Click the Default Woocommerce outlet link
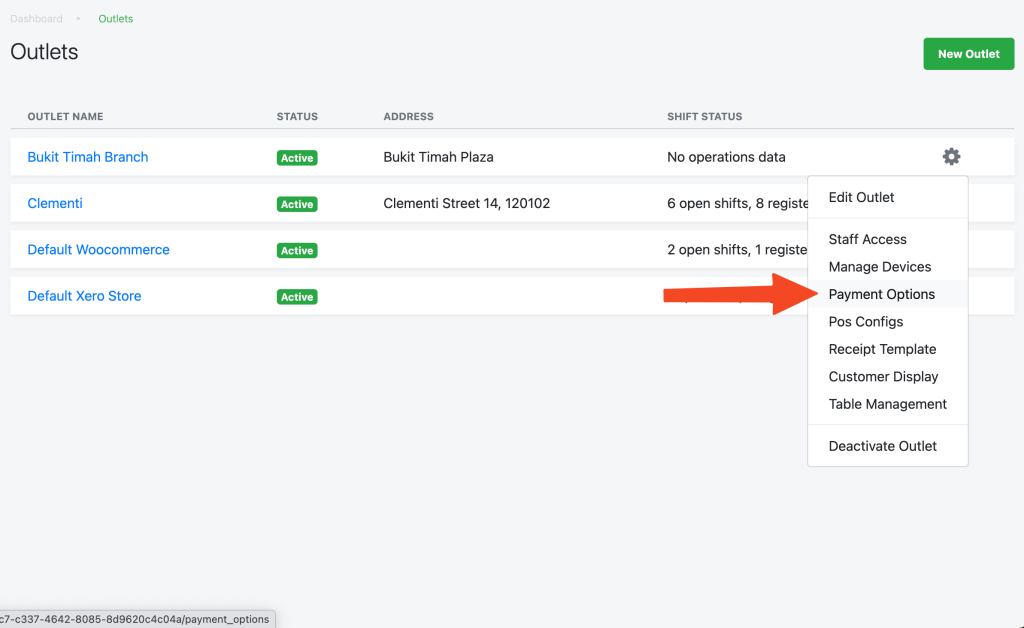 point(98,250)
